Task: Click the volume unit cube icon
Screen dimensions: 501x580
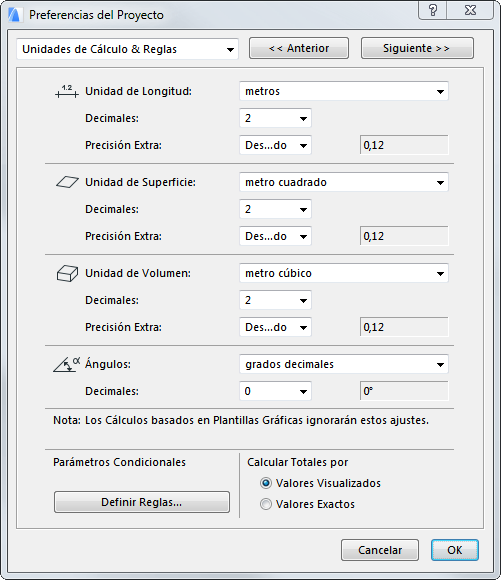Action: 67,274
